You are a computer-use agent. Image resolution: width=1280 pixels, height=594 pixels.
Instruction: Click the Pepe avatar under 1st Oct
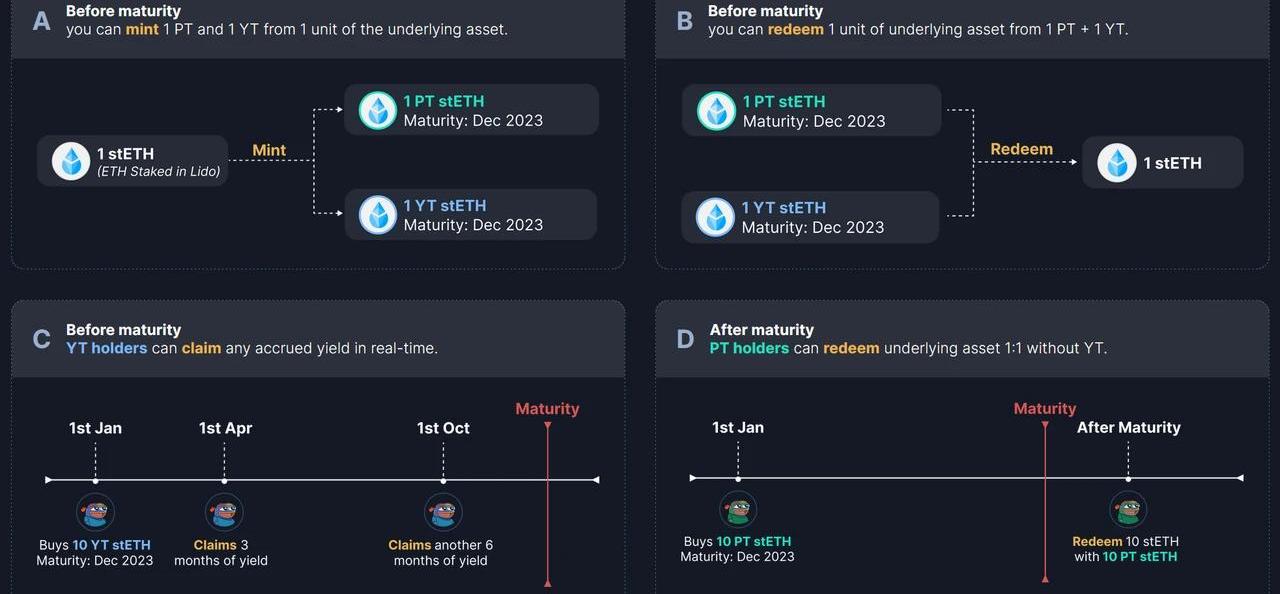443,513
